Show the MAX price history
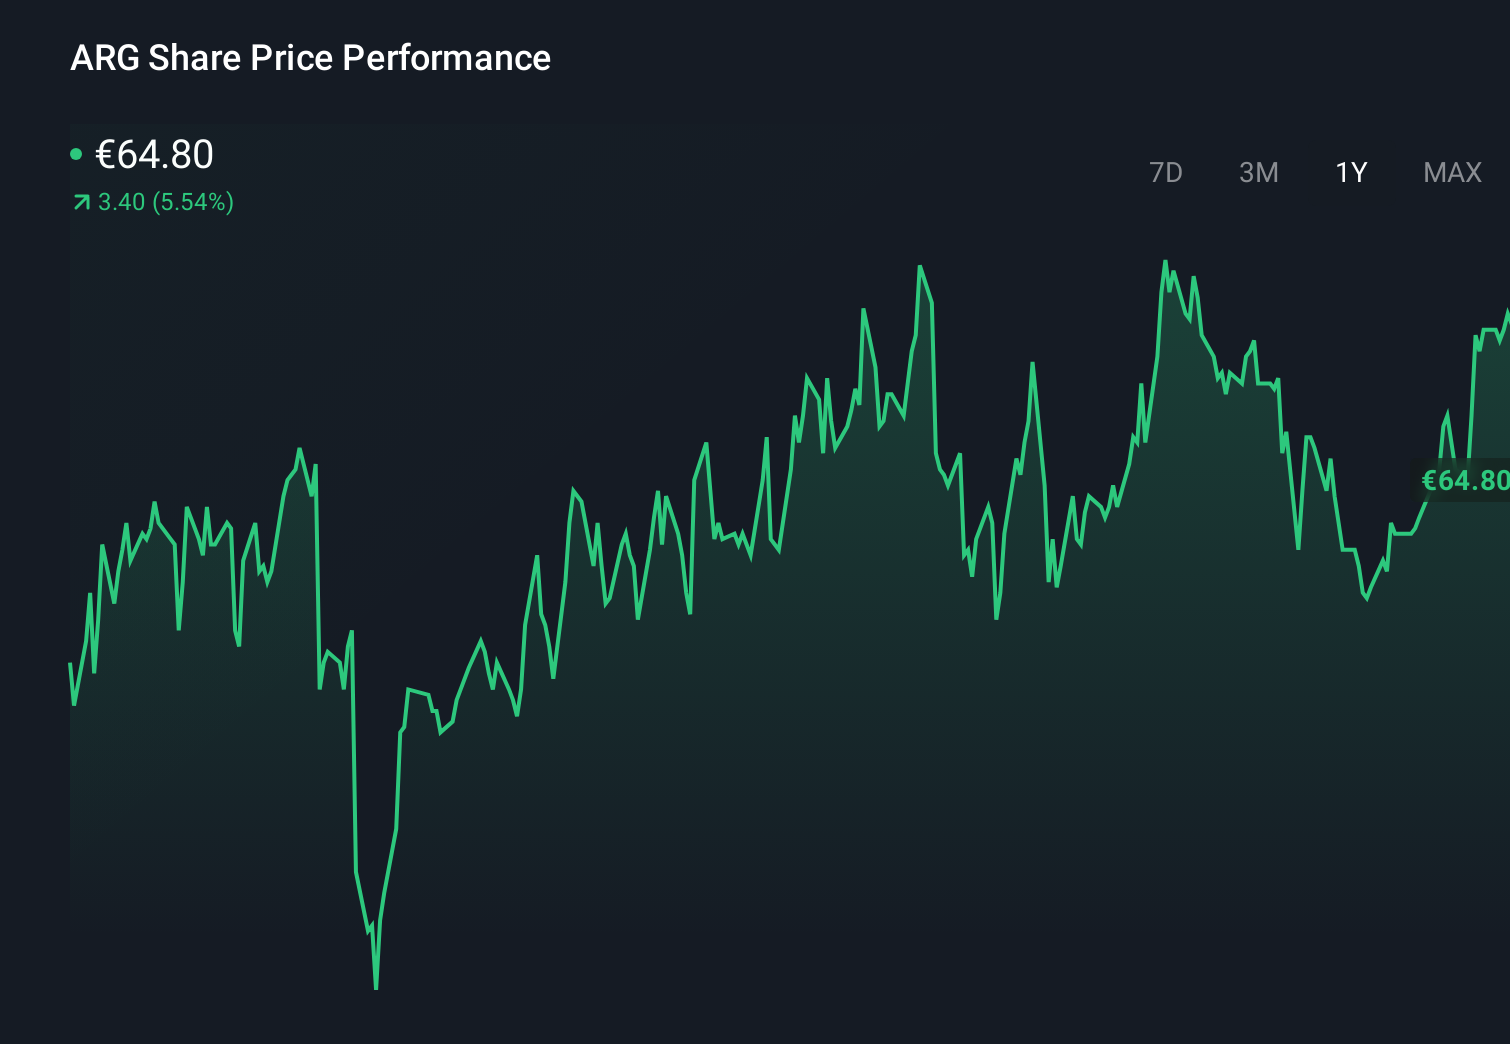The width and height of the screenshot is (1510, 1044). (x=1452, y=173)
